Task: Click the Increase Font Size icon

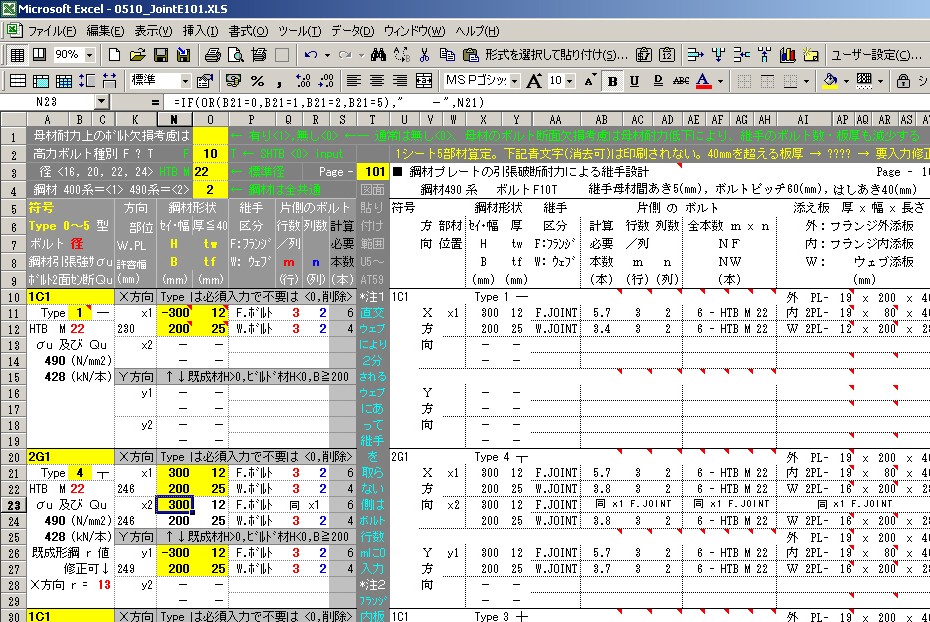Action: pos(534,81)
